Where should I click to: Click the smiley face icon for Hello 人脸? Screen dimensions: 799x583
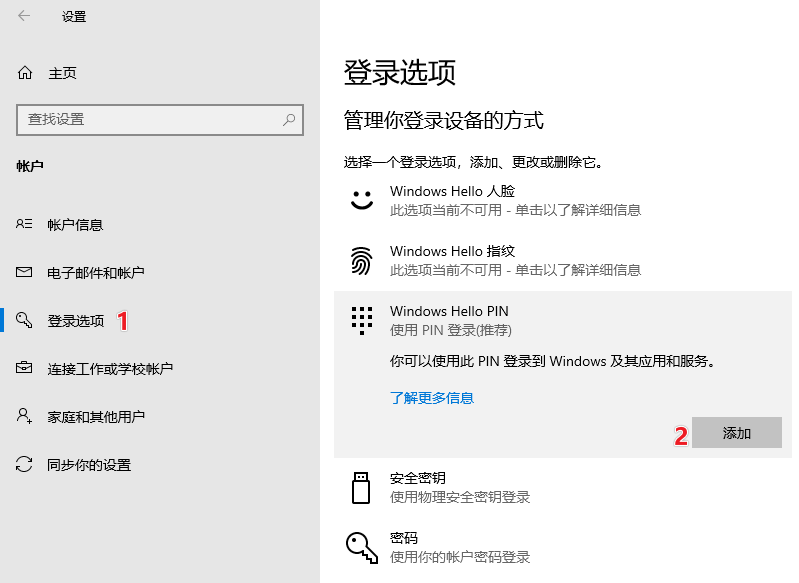point(362,200)
